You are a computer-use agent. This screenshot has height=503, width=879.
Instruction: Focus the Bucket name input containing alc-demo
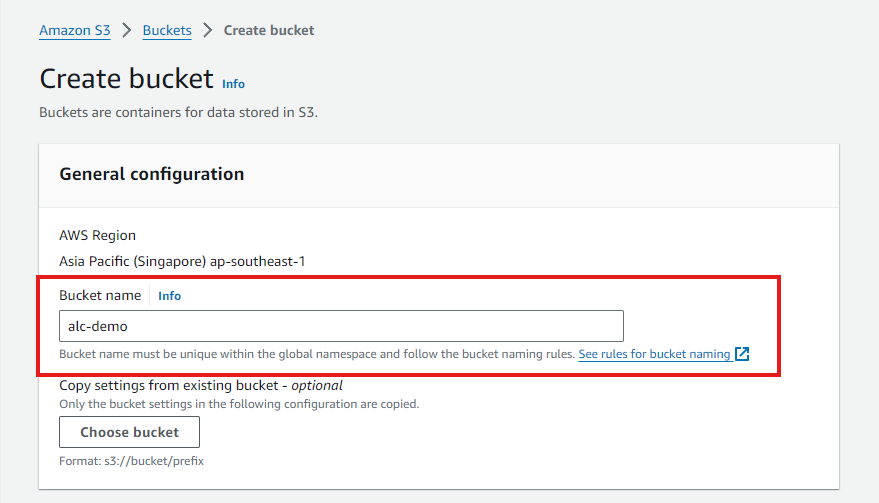[x=341, y=326]
